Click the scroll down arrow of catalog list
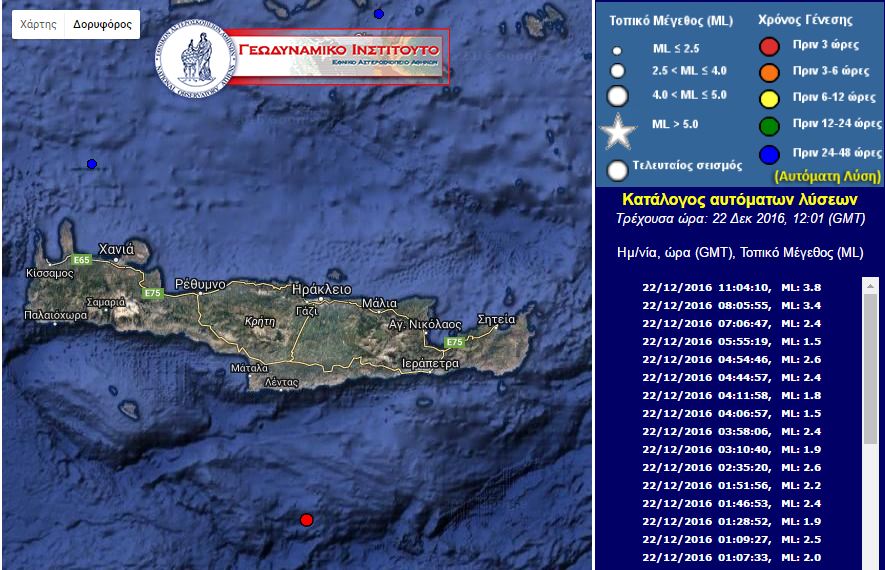The height and width of the screenshot is (570, 885). (x=869, y=562)
